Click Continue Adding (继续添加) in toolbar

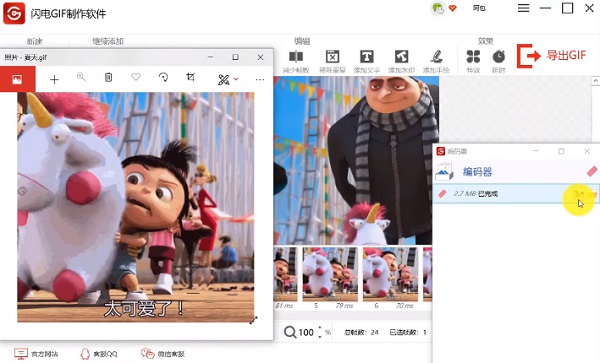tap(108, 41)
